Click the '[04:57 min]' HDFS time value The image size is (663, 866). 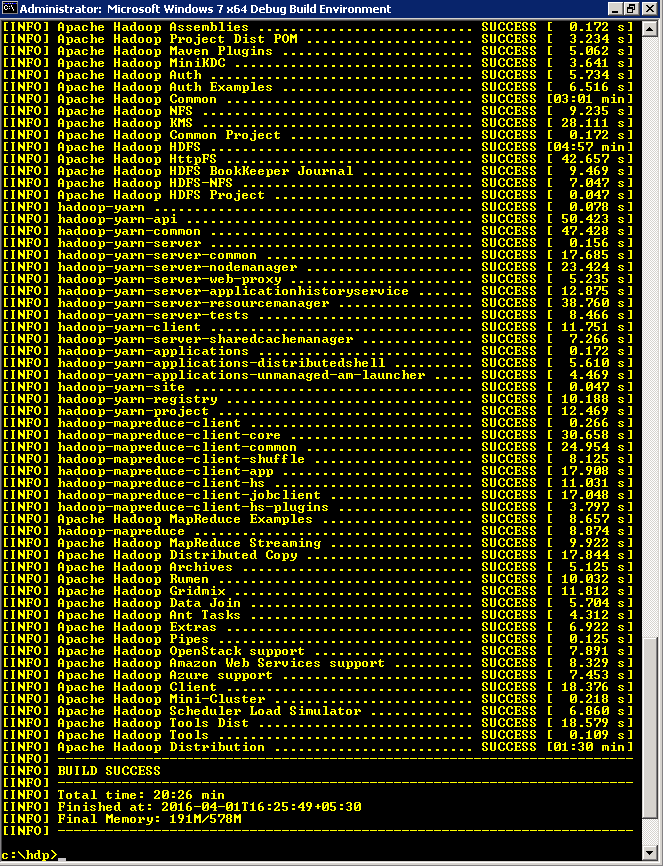[590, 147]
